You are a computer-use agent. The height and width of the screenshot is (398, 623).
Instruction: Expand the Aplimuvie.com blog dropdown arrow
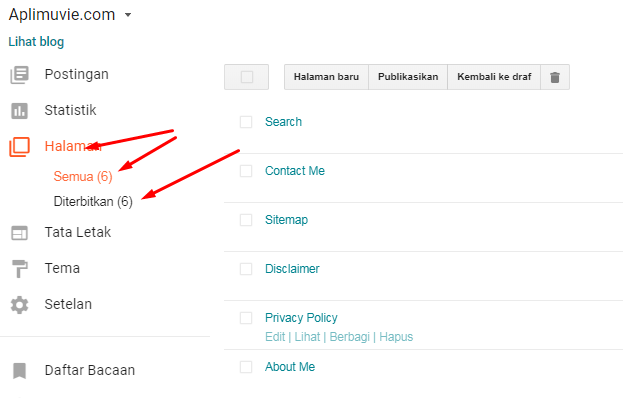pyautogui.click(x=128, y=15)
